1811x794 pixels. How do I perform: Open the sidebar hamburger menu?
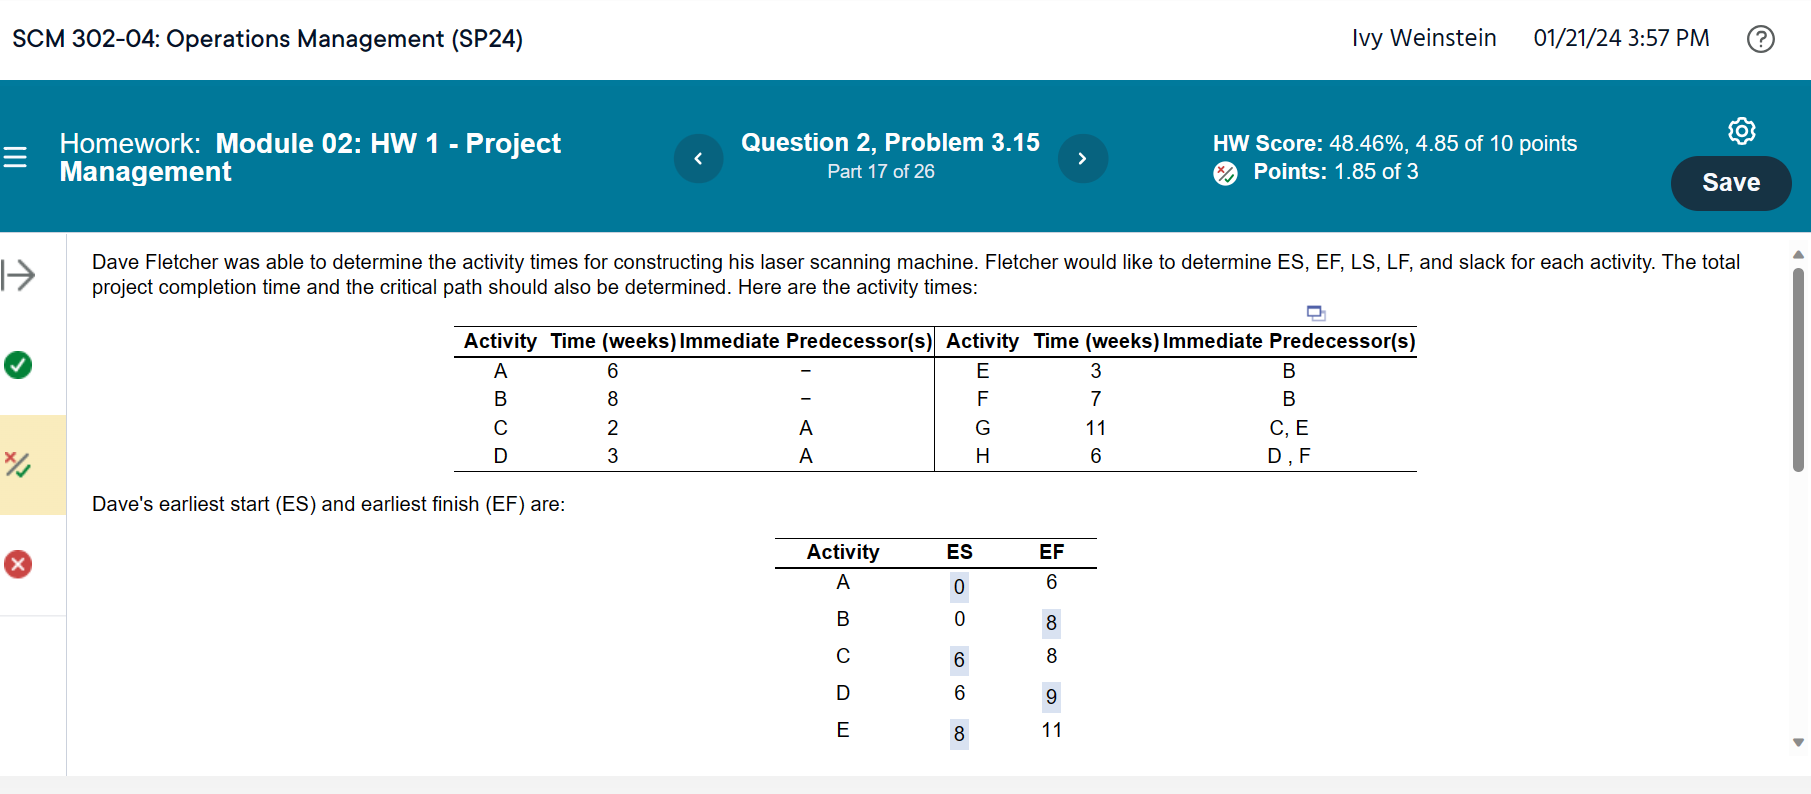[x=14, y=158]
